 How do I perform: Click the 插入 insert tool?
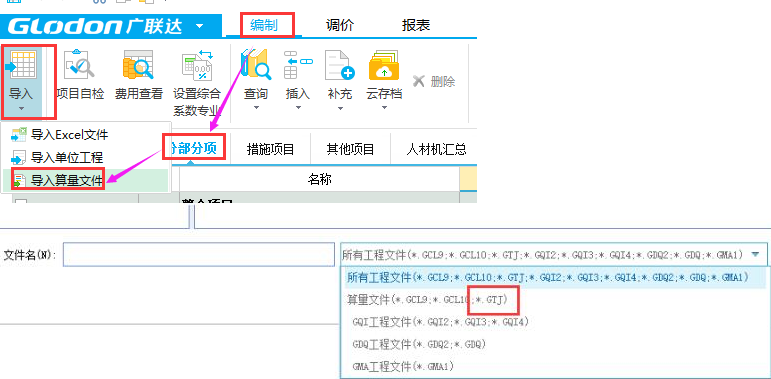tap(298, 74)
